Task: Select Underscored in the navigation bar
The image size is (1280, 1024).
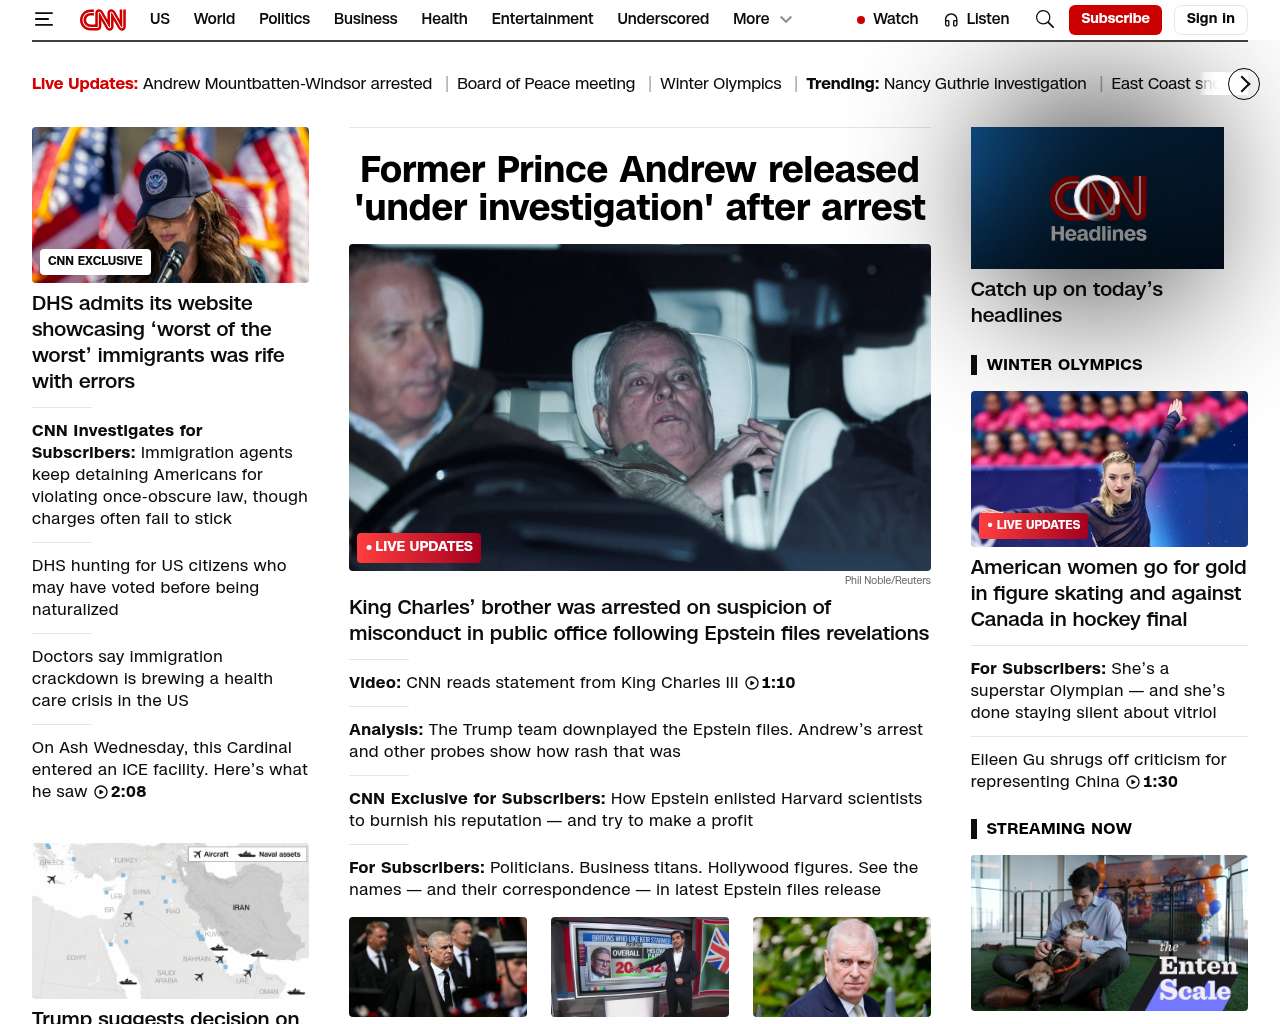Action: (663, 19)
